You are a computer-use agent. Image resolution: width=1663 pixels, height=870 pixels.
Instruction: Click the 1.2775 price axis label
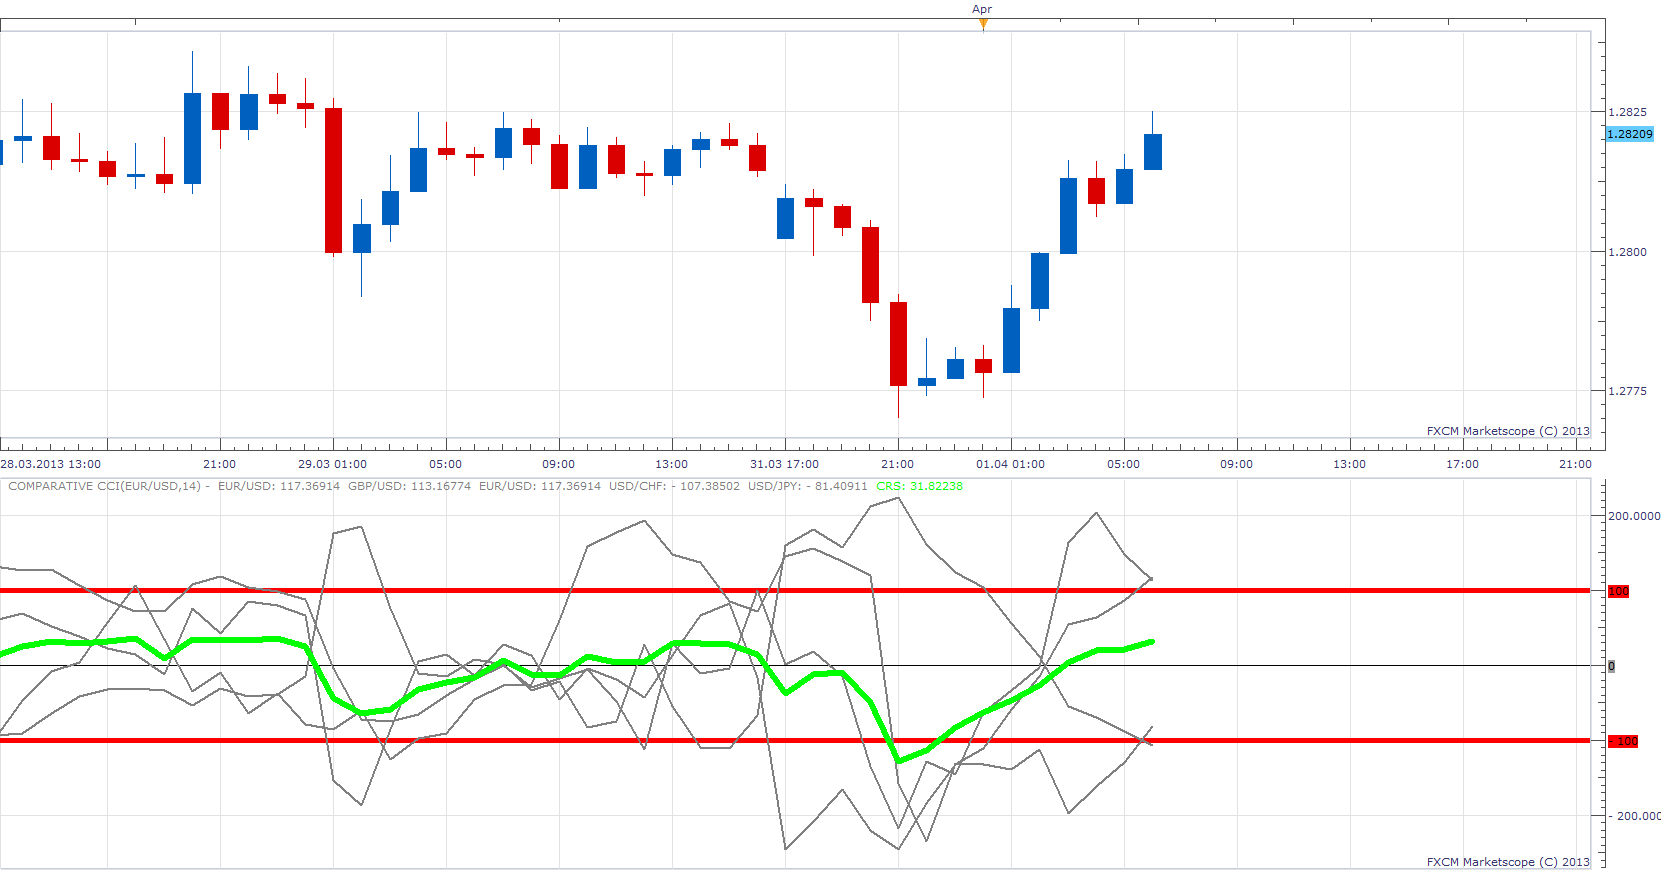1627,391
